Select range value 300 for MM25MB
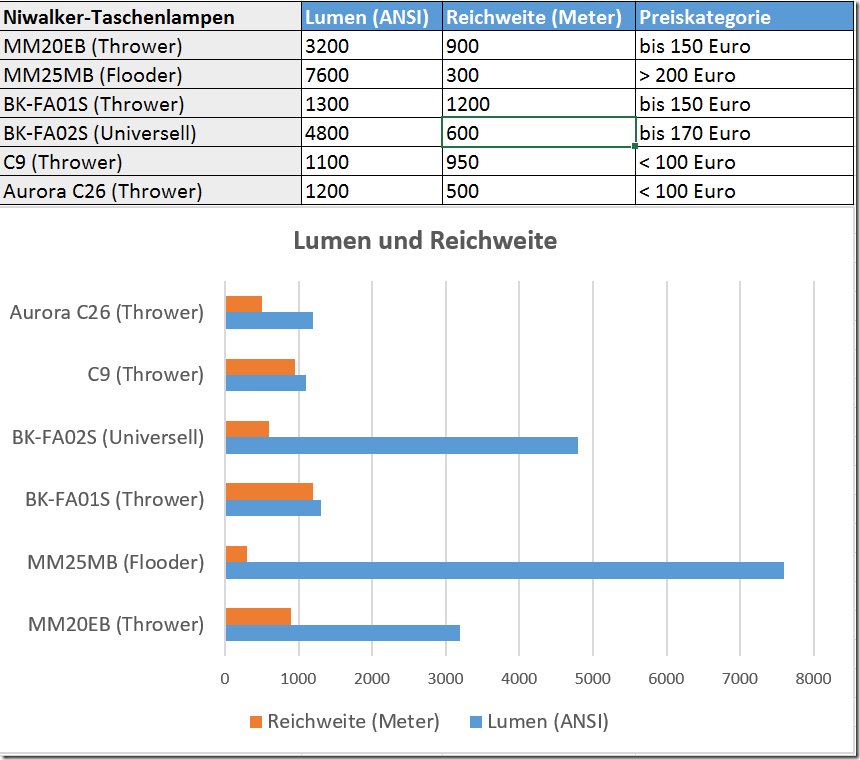The height and width of the screenshot is (760, 860). point(539,75)
